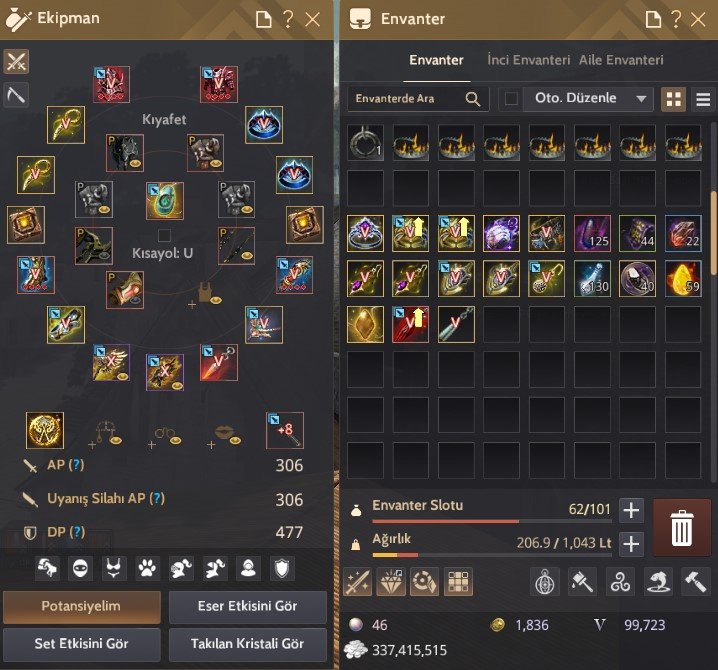
Task: Expand Envanter Slotu with plus button
Action: pos(631,510)
